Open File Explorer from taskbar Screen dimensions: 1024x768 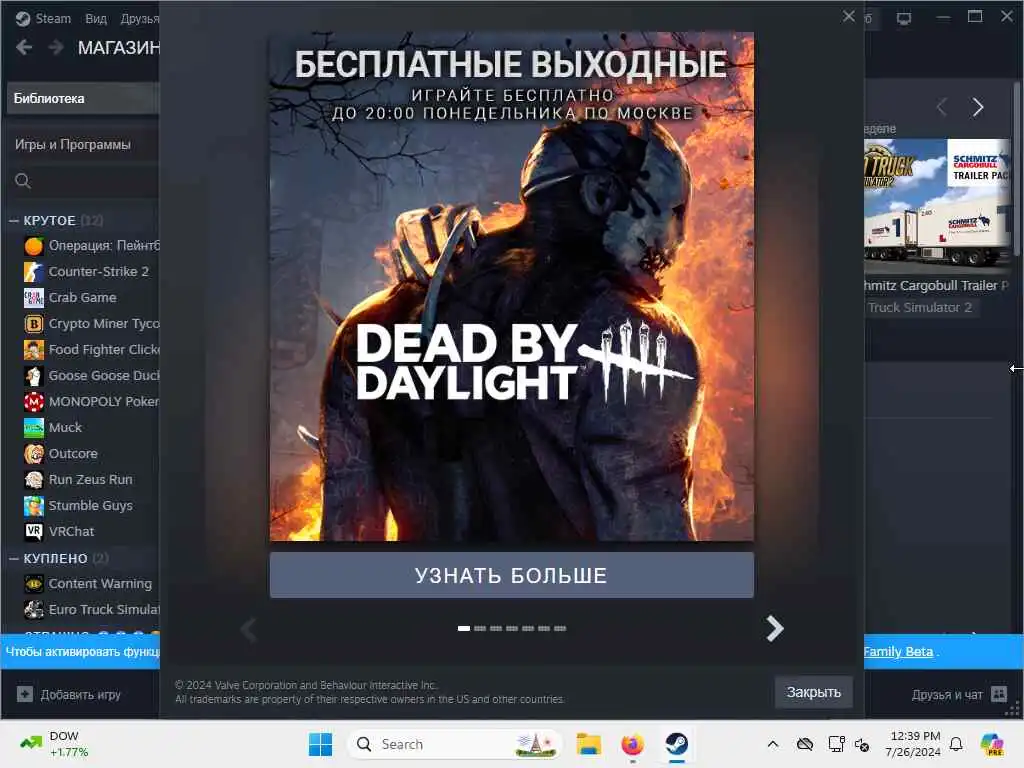[588, 744]
